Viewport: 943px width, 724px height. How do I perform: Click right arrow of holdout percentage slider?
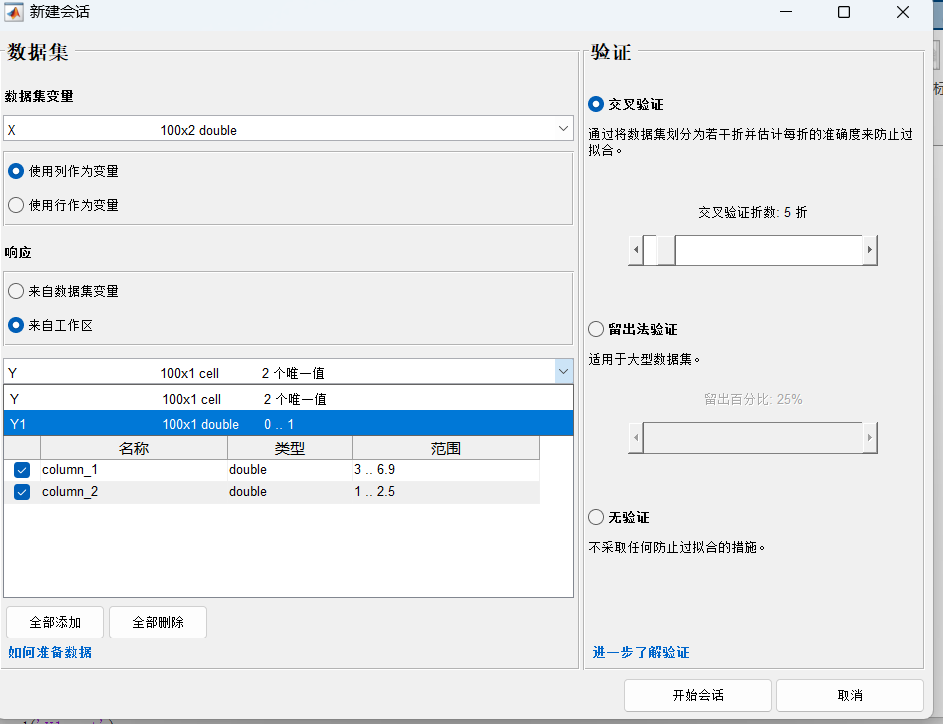tap(869, 438)
